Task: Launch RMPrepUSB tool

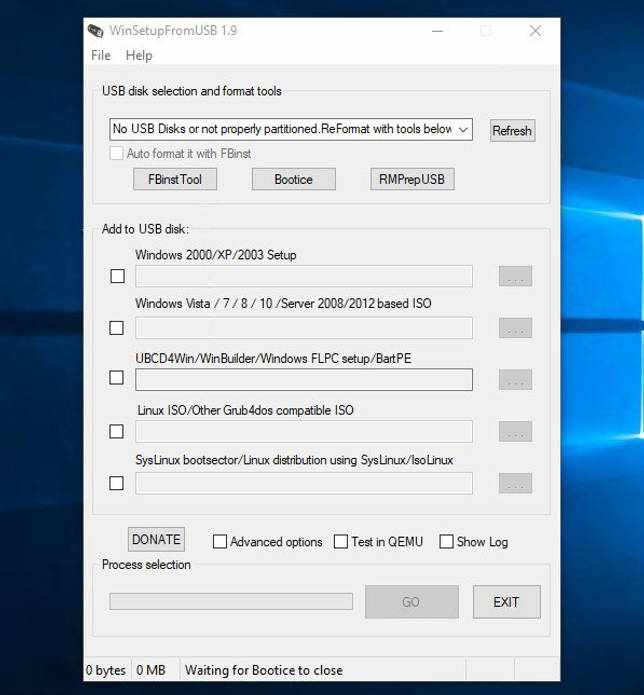Action: (412, 179)
